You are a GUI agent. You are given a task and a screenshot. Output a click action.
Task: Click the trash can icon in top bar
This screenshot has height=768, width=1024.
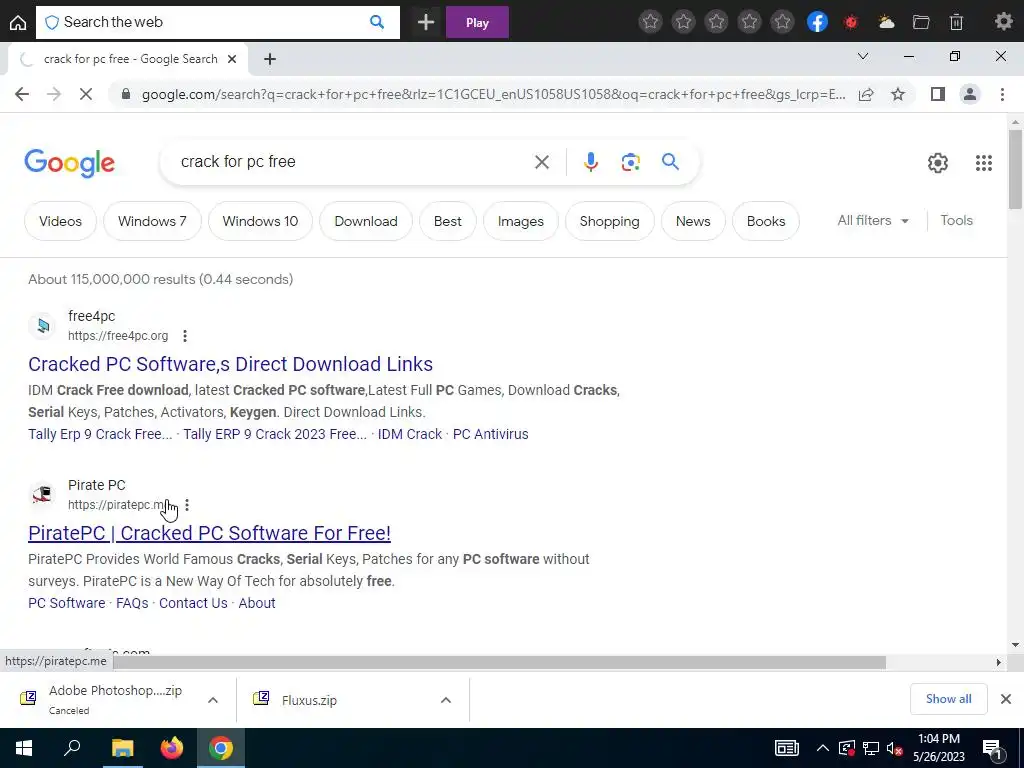[956, 22]
